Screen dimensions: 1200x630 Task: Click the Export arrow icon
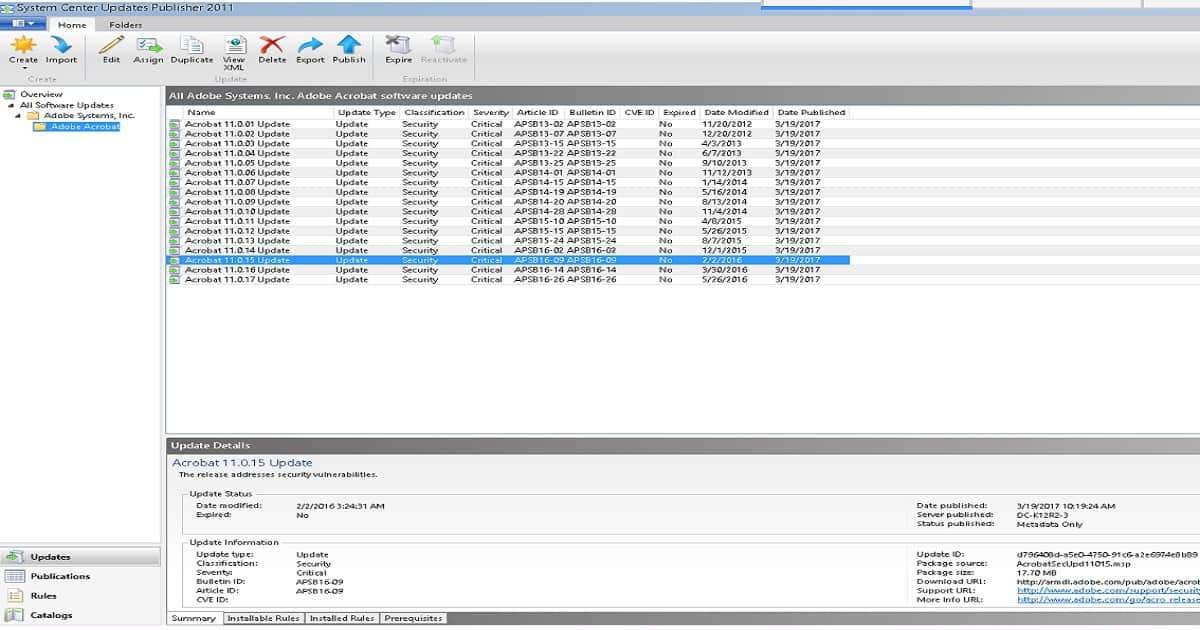pyautogui.click(x=310, y=44)
